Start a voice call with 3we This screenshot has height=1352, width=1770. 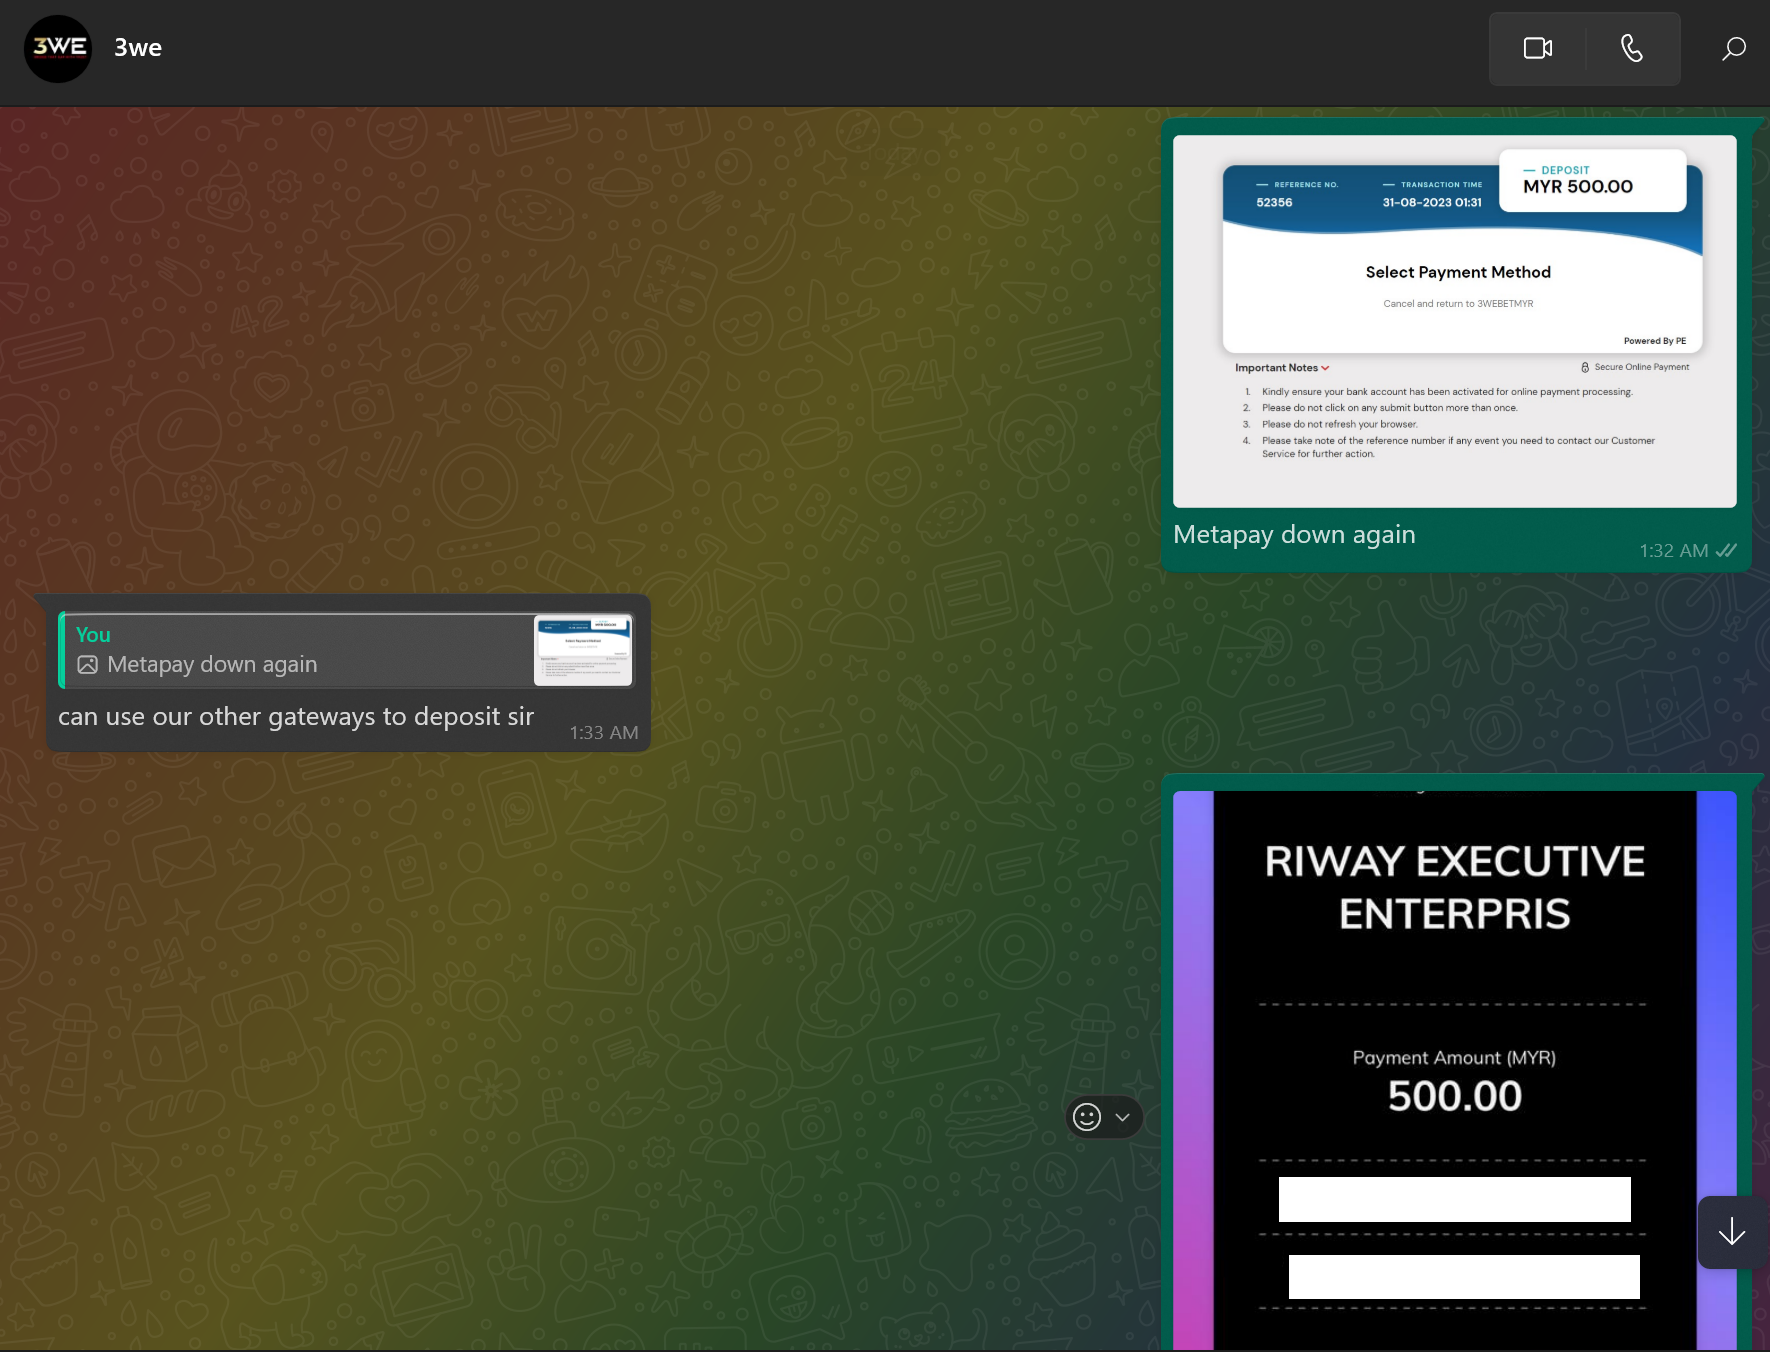1631,48
